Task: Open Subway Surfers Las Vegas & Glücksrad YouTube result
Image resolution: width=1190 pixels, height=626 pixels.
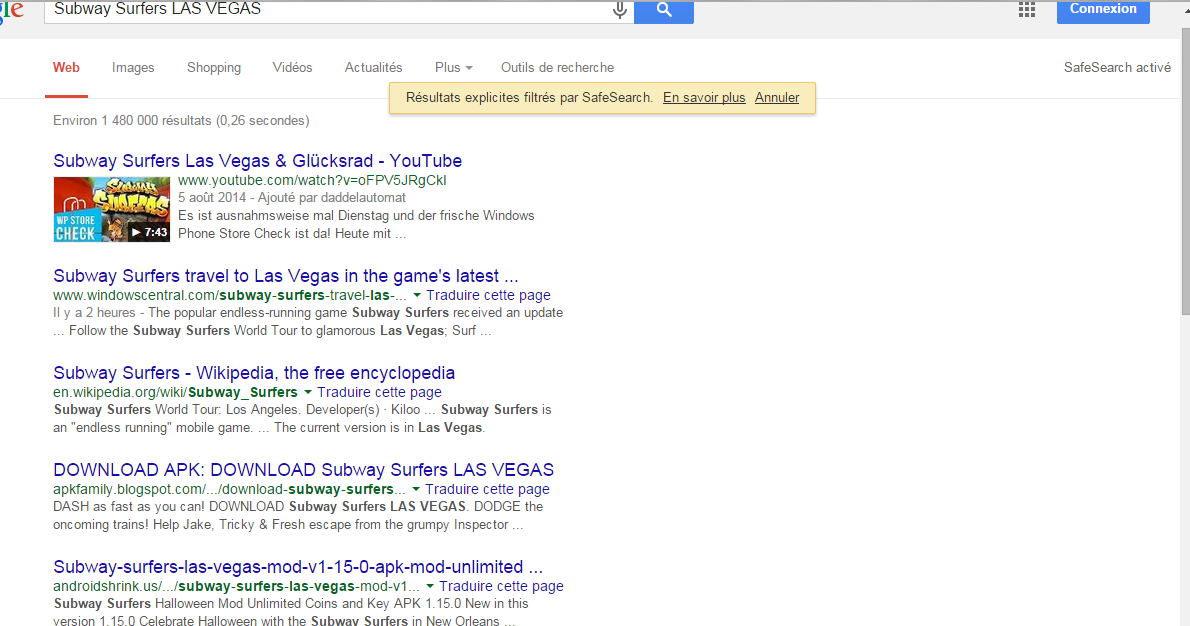Action: click(257, 161)
